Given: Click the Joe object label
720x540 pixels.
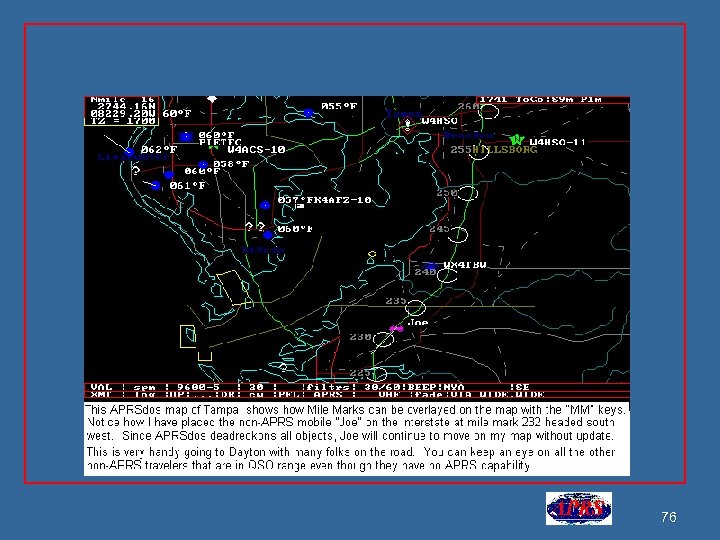Looking at the screenshot, I should coord(418,322).
